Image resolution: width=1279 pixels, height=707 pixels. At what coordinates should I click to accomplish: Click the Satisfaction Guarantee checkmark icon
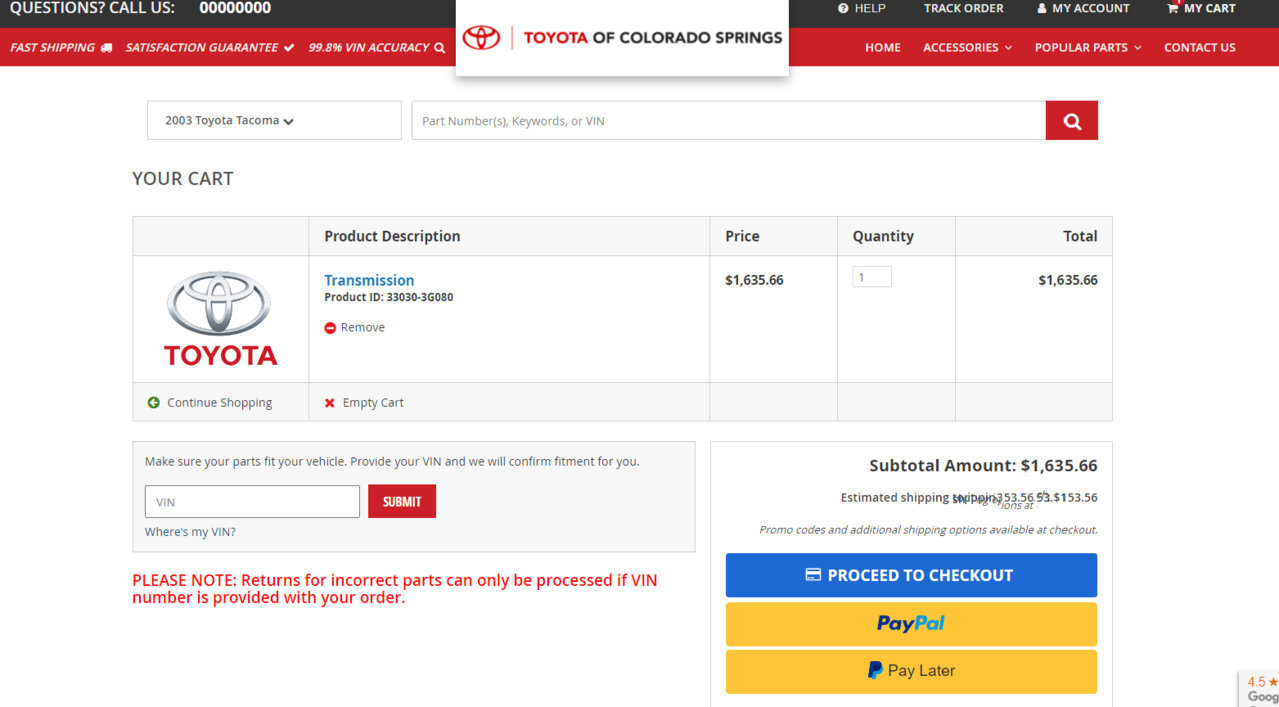point(289,47)
